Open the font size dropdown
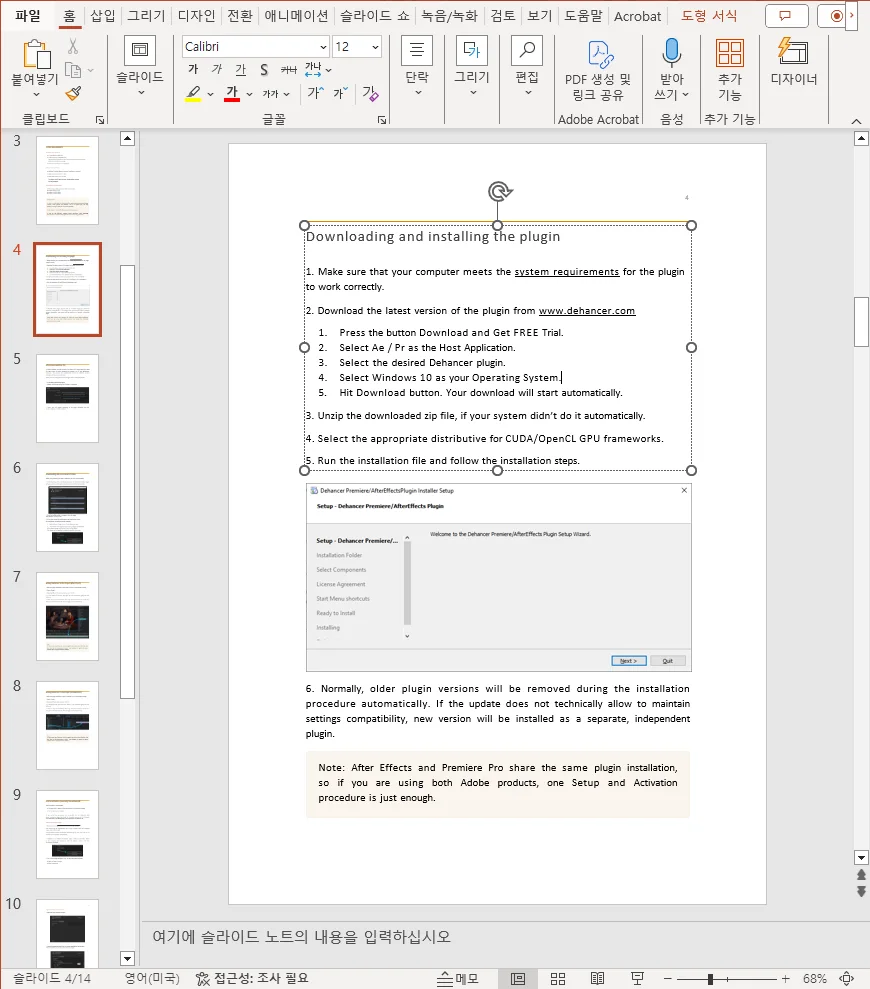870x989 pixels. click(x=375, y=47)
